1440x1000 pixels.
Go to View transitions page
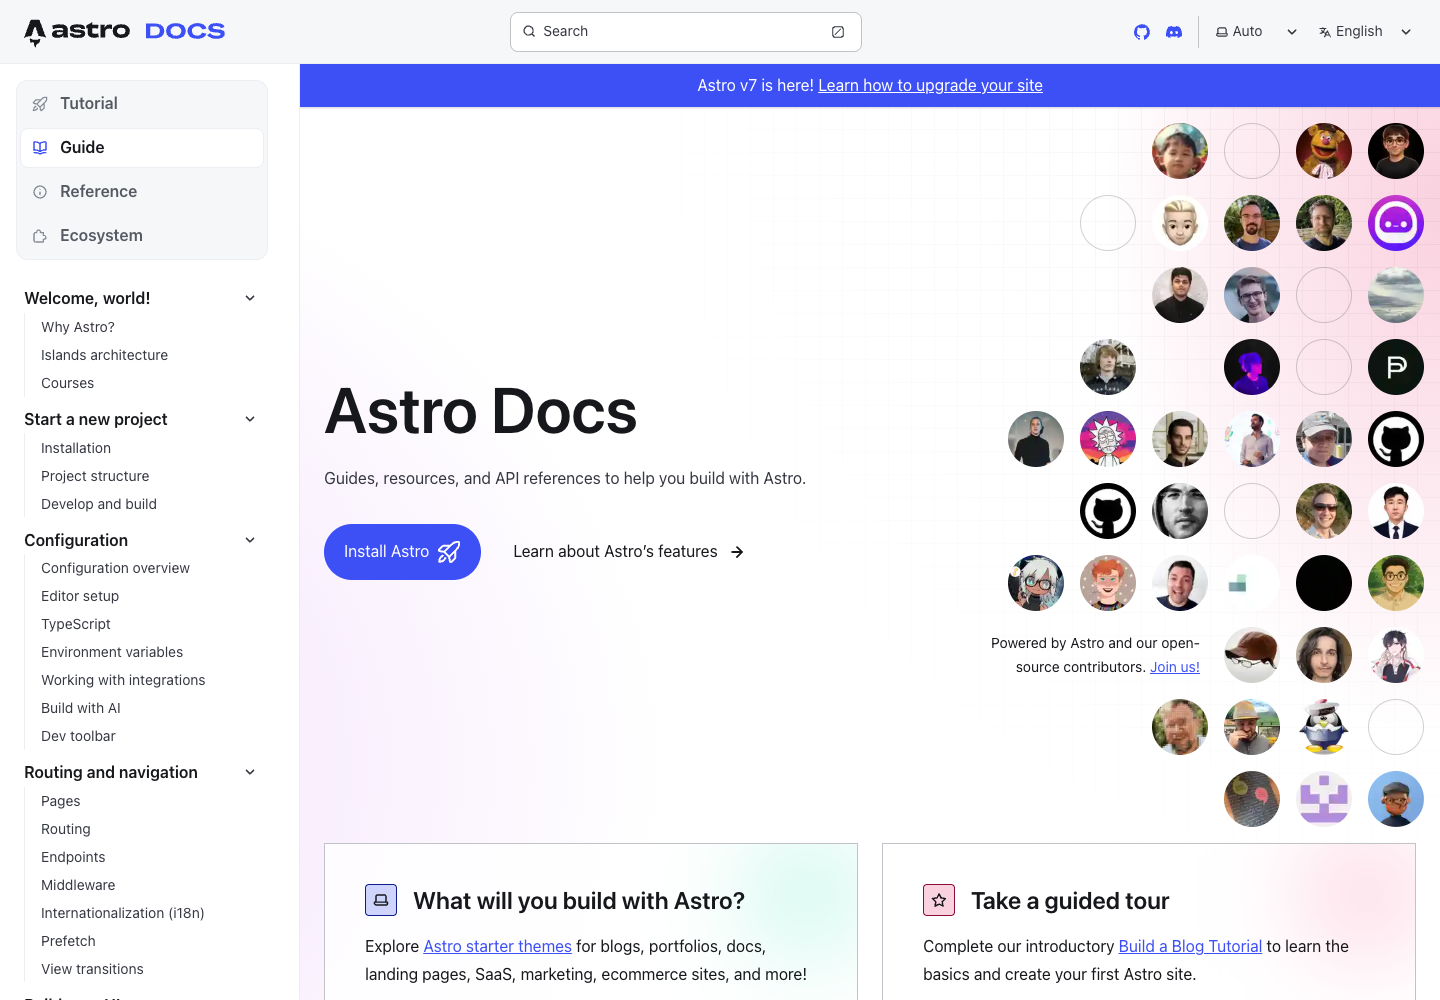pos(92,969)
